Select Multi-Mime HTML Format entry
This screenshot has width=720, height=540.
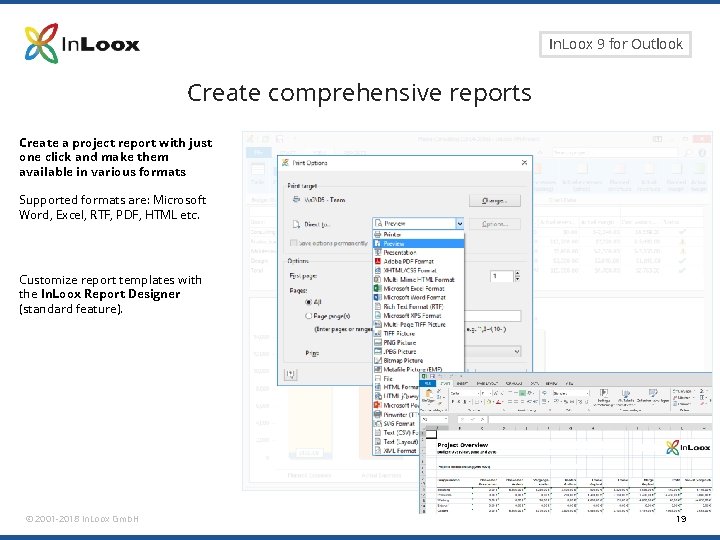(x=418, y=279)
